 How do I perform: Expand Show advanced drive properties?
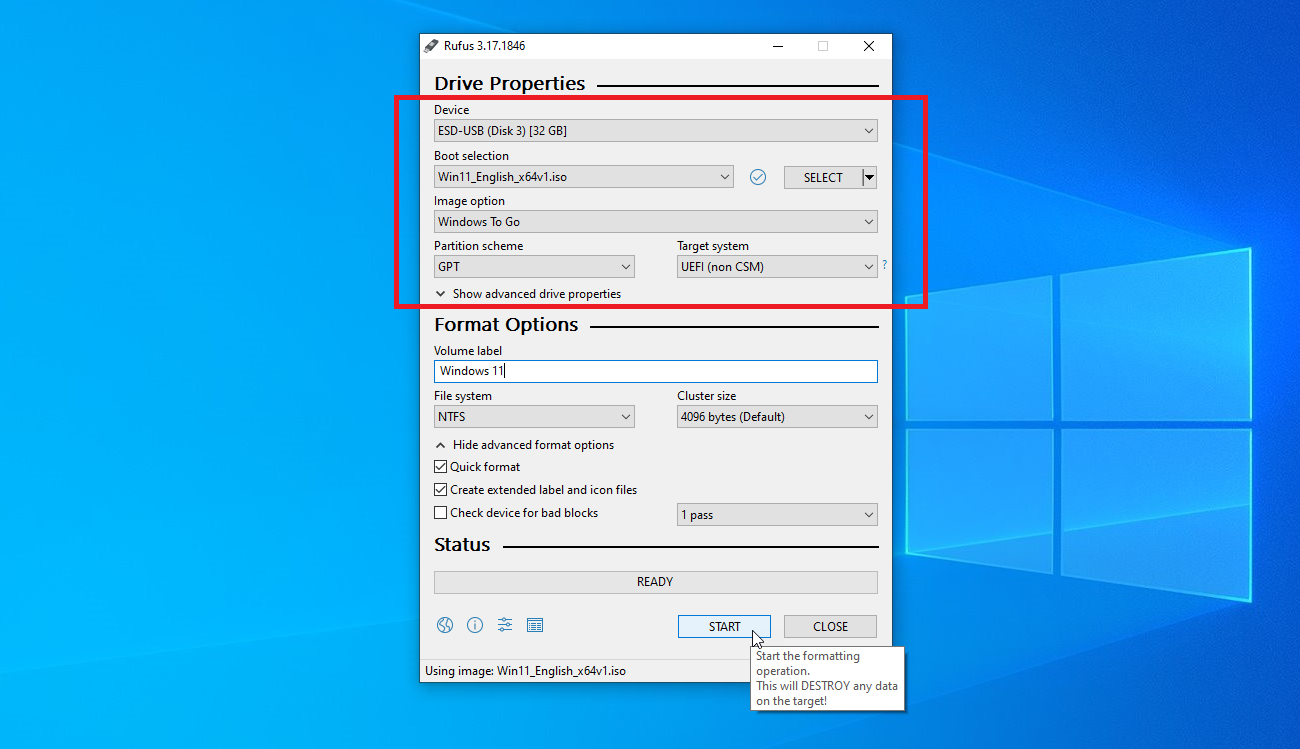tap(528, 294)
